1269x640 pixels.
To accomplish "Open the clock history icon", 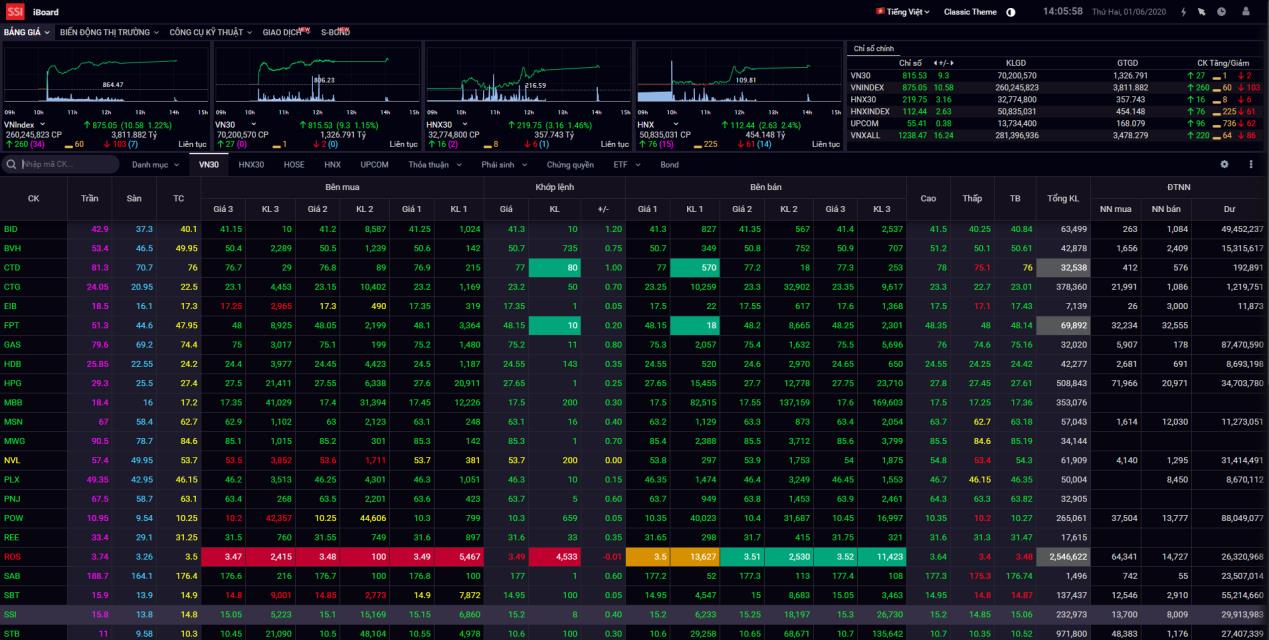I will [x=1222, y=12].
